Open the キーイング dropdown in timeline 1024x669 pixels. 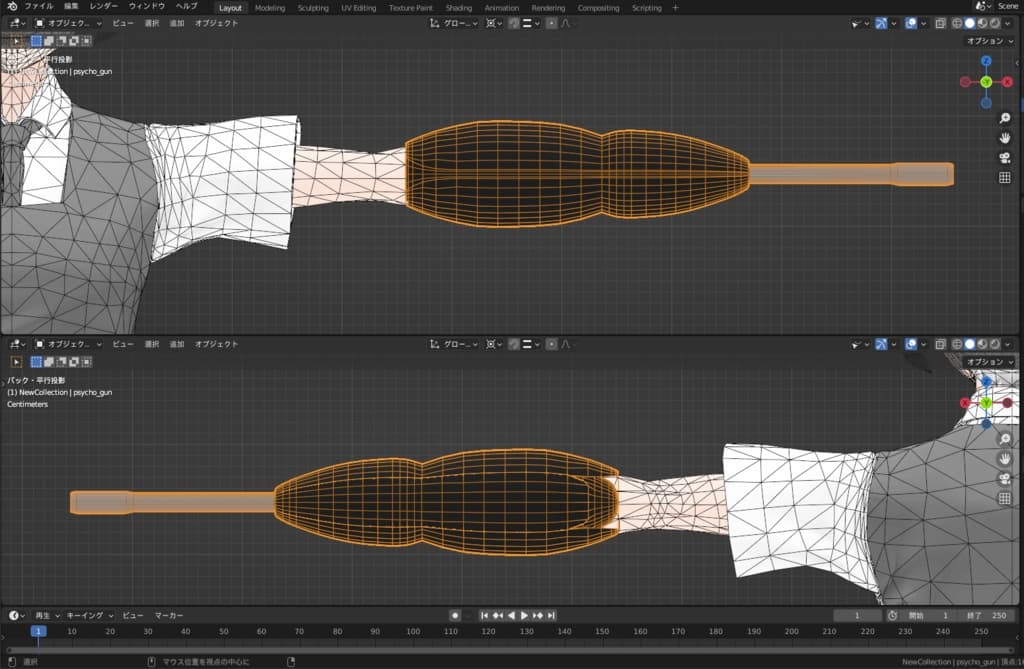tap(89, 615)
